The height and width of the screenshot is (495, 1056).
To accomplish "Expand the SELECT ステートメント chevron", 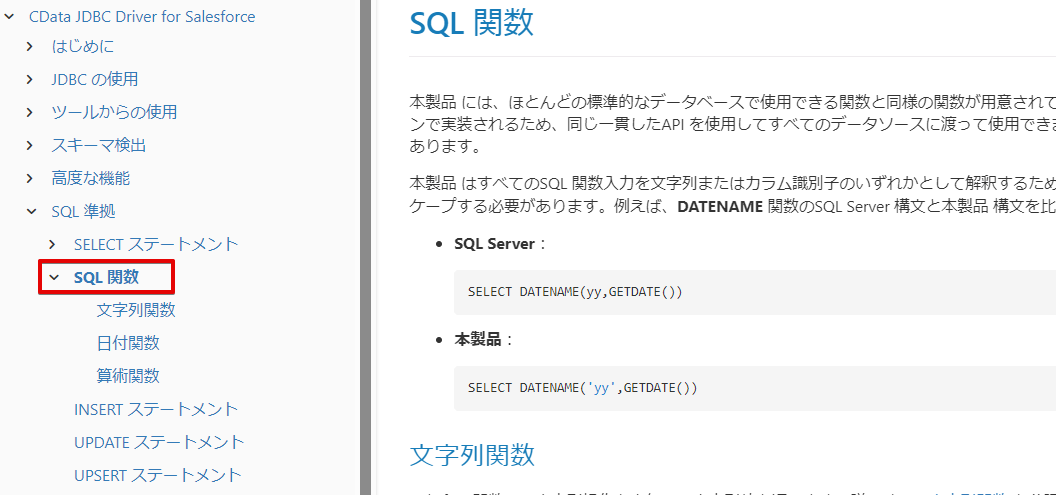I will pos(53,244).
